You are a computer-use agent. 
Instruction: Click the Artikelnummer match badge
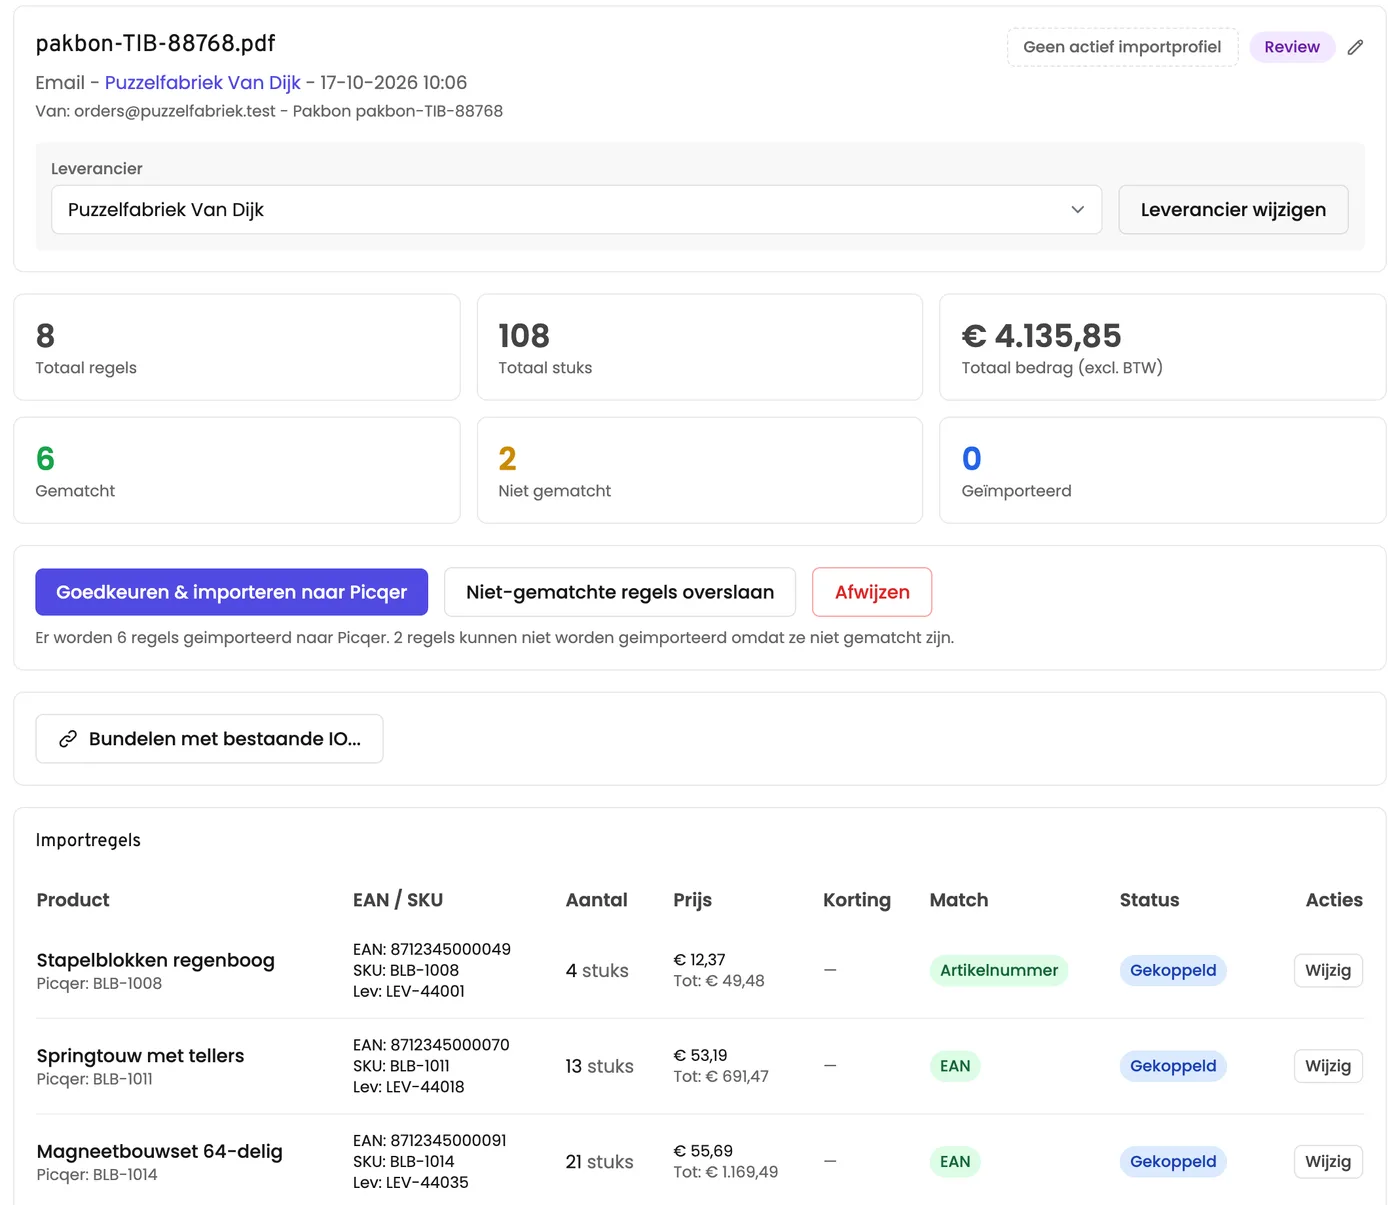[999, 970]
